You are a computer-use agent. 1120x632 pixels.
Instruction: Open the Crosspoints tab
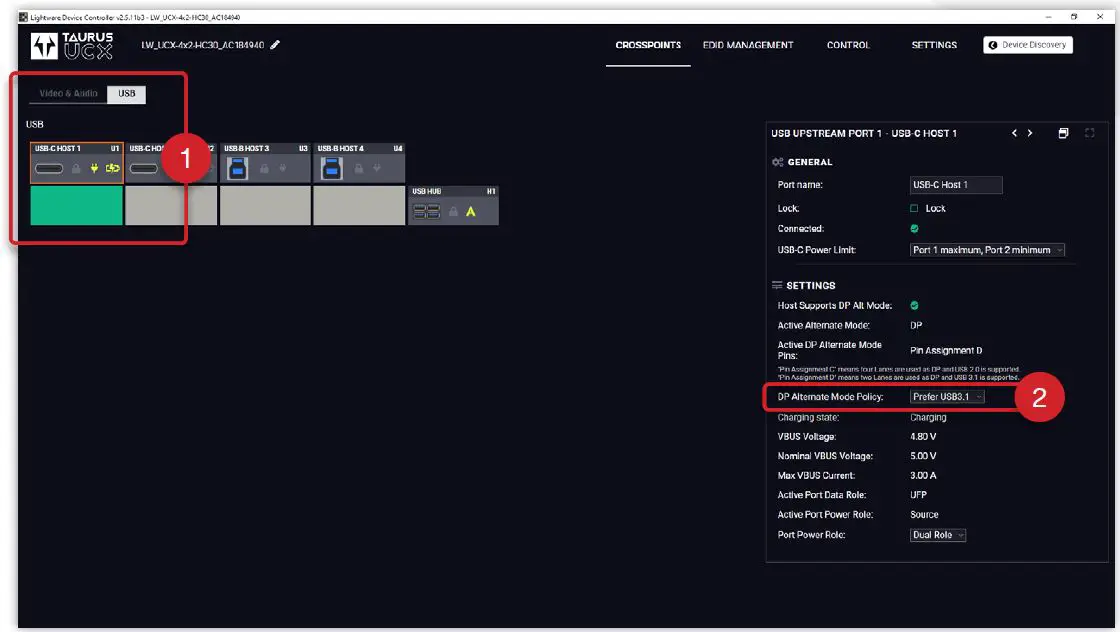pyautogui.click(x=648, y=45)
